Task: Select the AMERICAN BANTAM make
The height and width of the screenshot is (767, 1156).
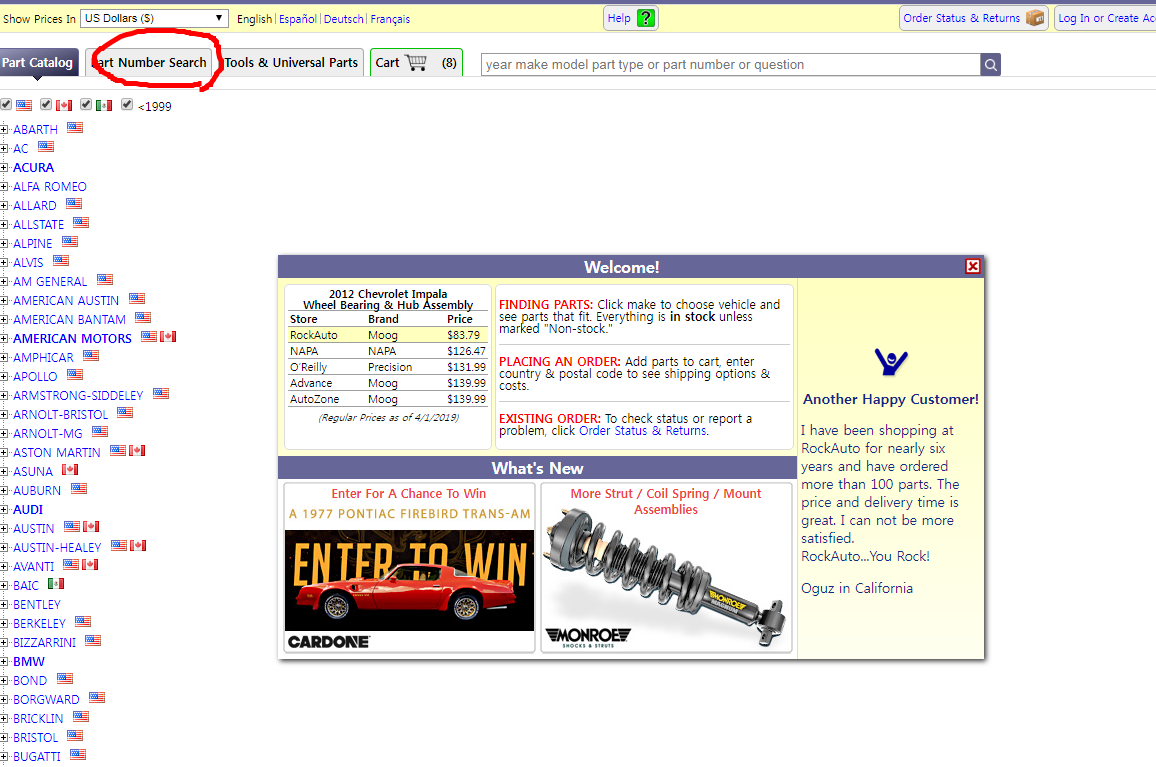Action: (69, 319)
